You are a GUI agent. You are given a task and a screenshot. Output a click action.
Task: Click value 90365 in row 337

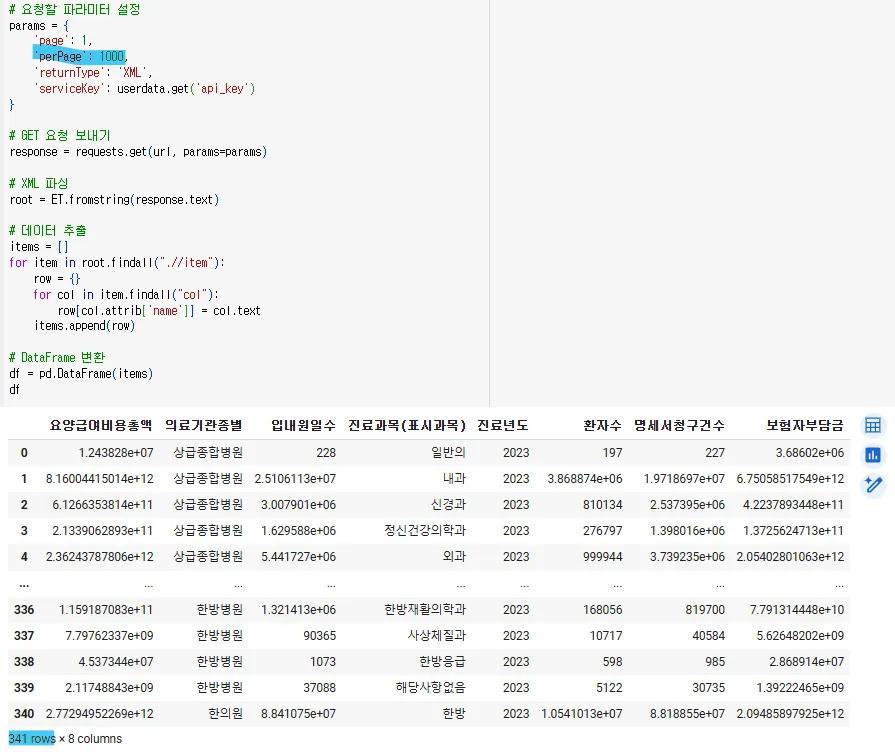[x=320, y=636]
